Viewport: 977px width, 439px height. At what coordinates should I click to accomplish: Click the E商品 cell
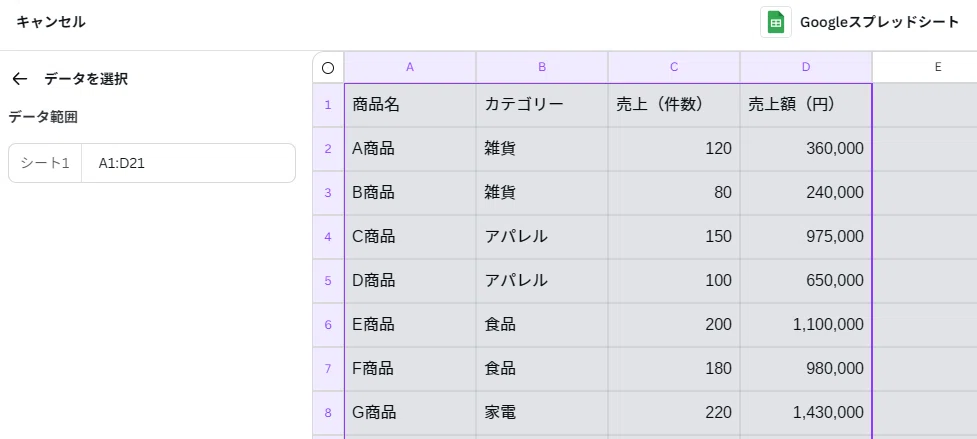410,325
